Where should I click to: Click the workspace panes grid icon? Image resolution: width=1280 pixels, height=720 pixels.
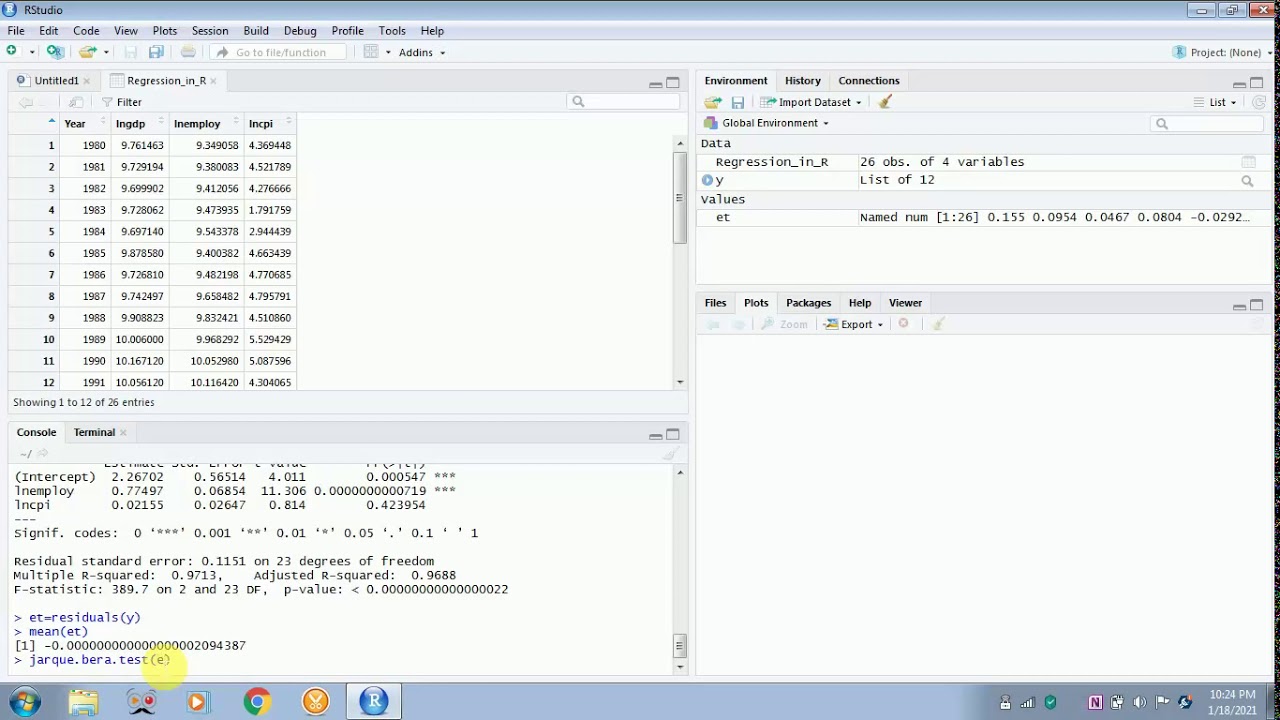click(371, 52)
